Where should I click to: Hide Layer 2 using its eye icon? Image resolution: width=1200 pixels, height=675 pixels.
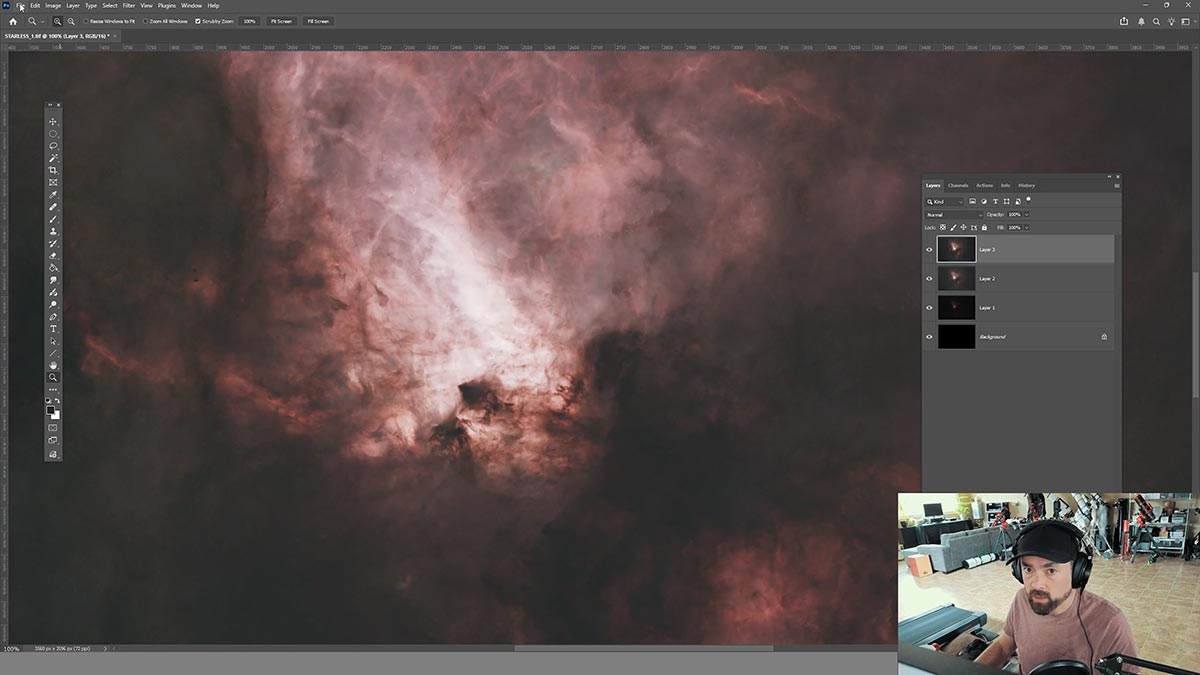pyautogui.click(x=929, y=279)
